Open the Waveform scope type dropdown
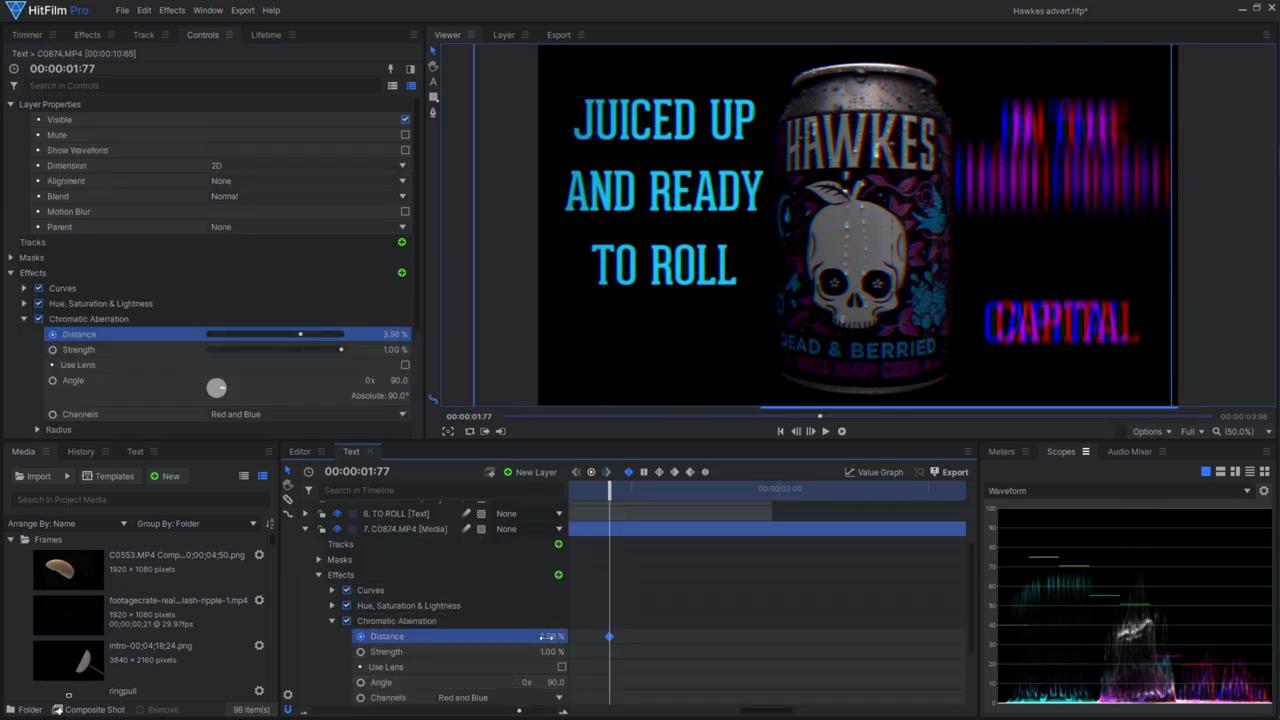The height and width of the screenshot is (720, 1280). [x=1119, y=491]
